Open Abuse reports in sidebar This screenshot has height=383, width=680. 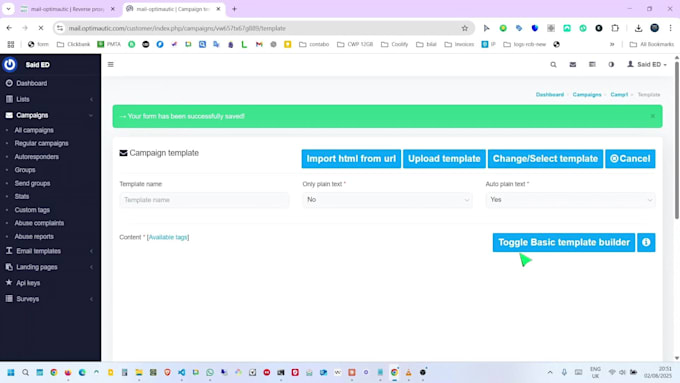34,236
